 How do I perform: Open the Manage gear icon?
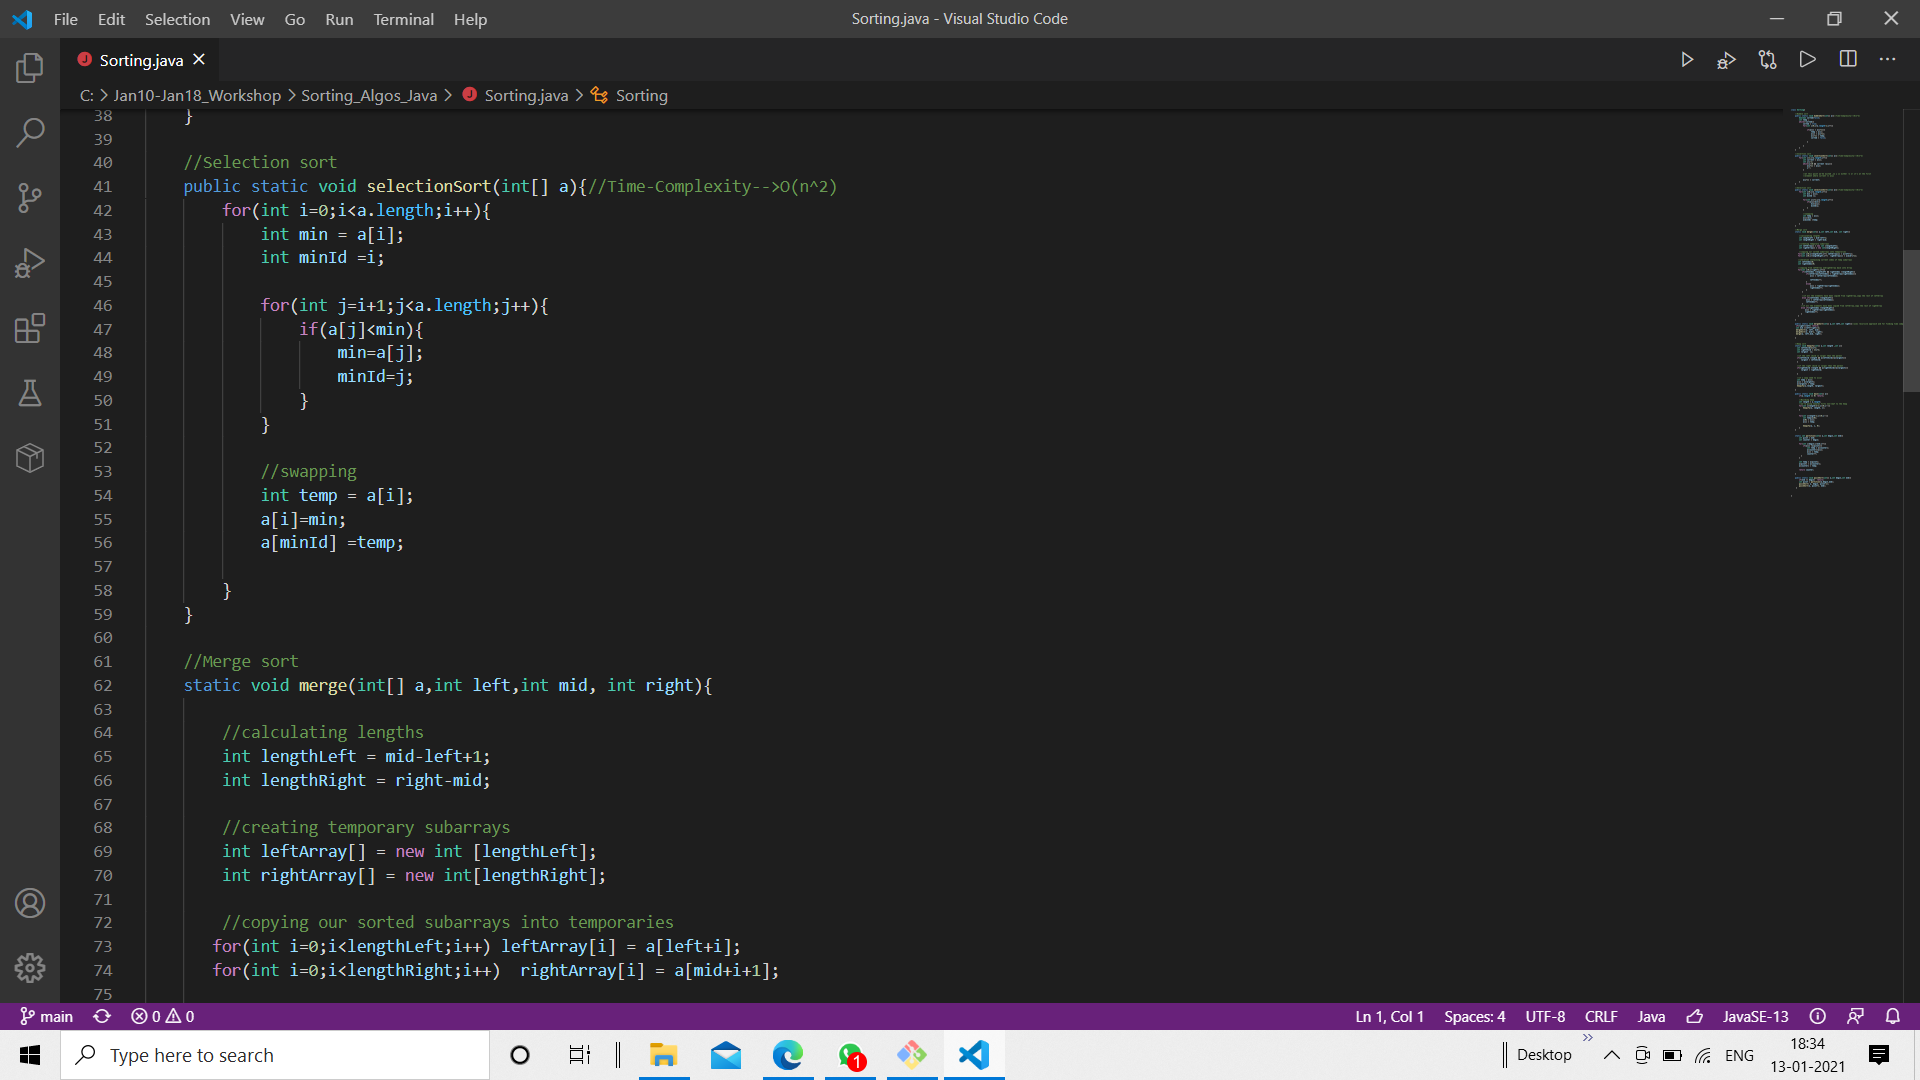pos(30,968)
